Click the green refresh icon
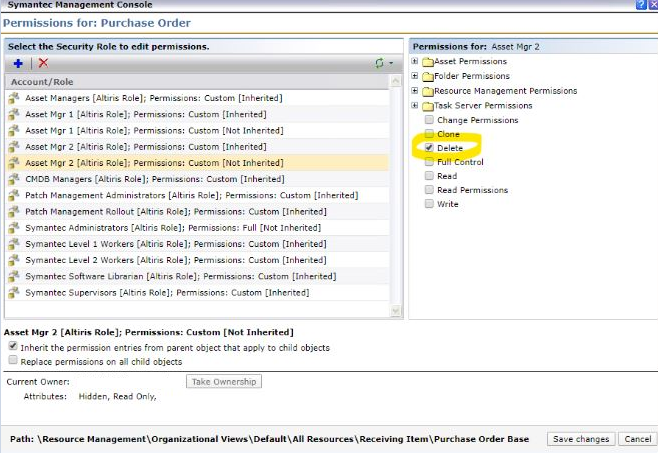The height and width of the screenshot is (453, 658). (379, 63)
